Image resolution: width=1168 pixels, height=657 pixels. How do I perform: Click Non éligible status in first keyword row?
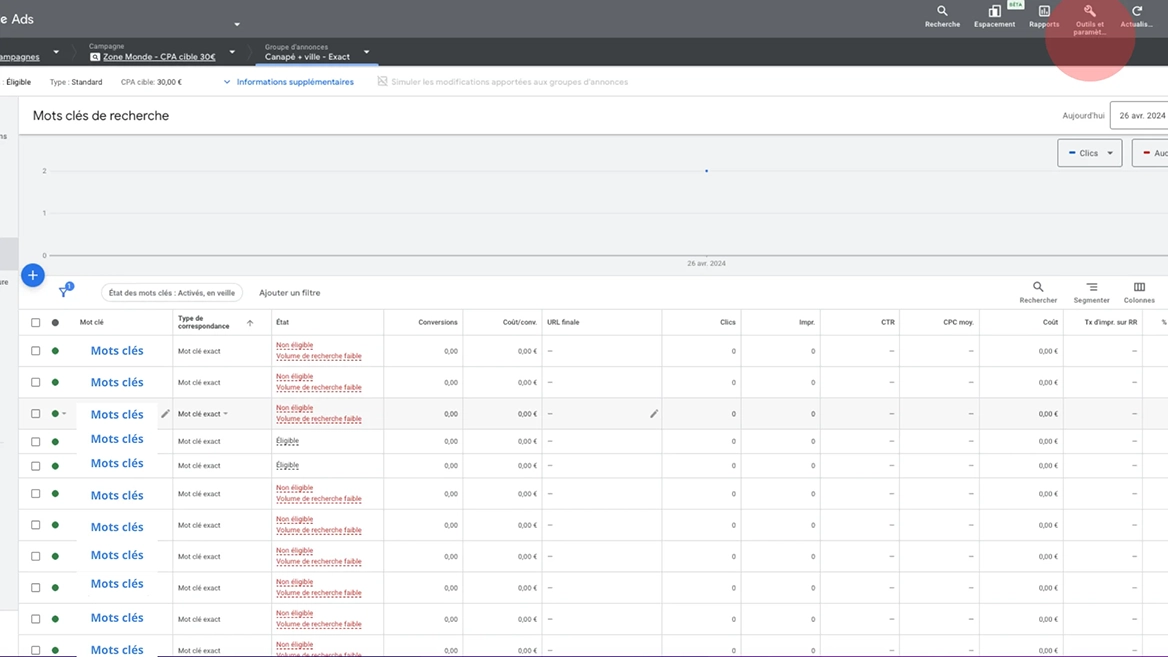click(x=295, y=345)
